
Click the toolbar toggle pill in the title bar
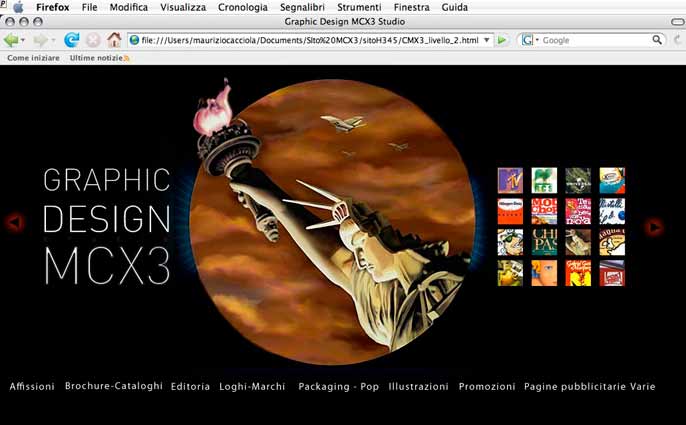pos(678,21)
